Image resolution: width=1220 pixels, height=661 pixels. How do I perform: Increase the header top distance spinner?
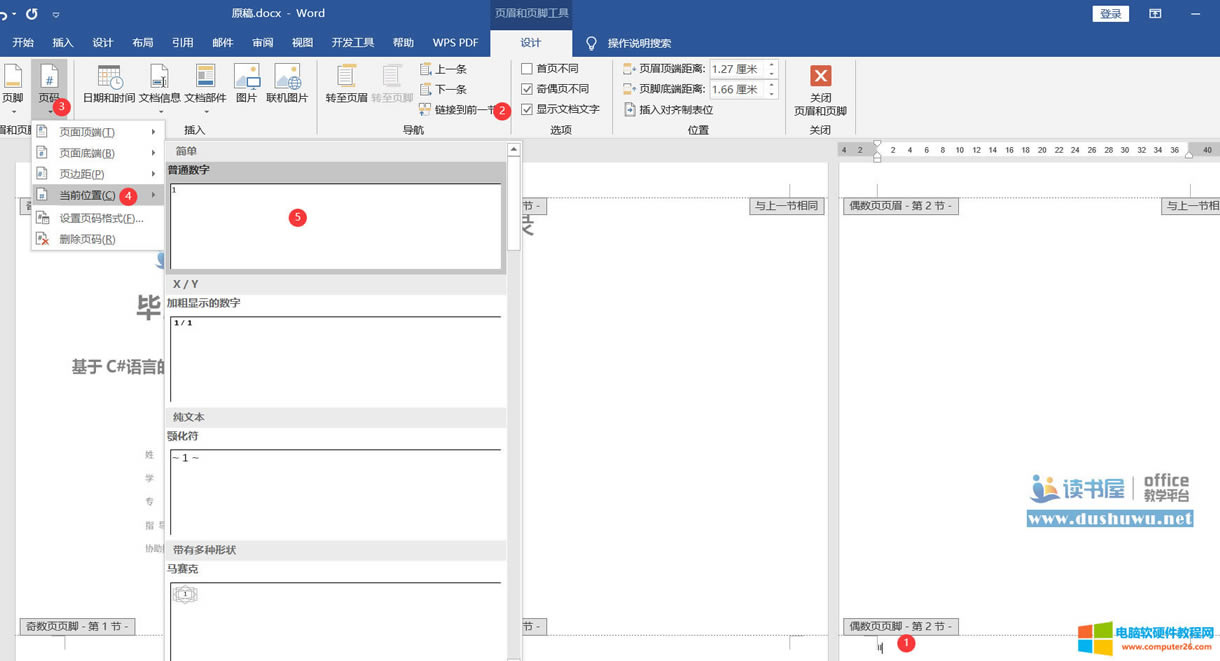[772, 65]
